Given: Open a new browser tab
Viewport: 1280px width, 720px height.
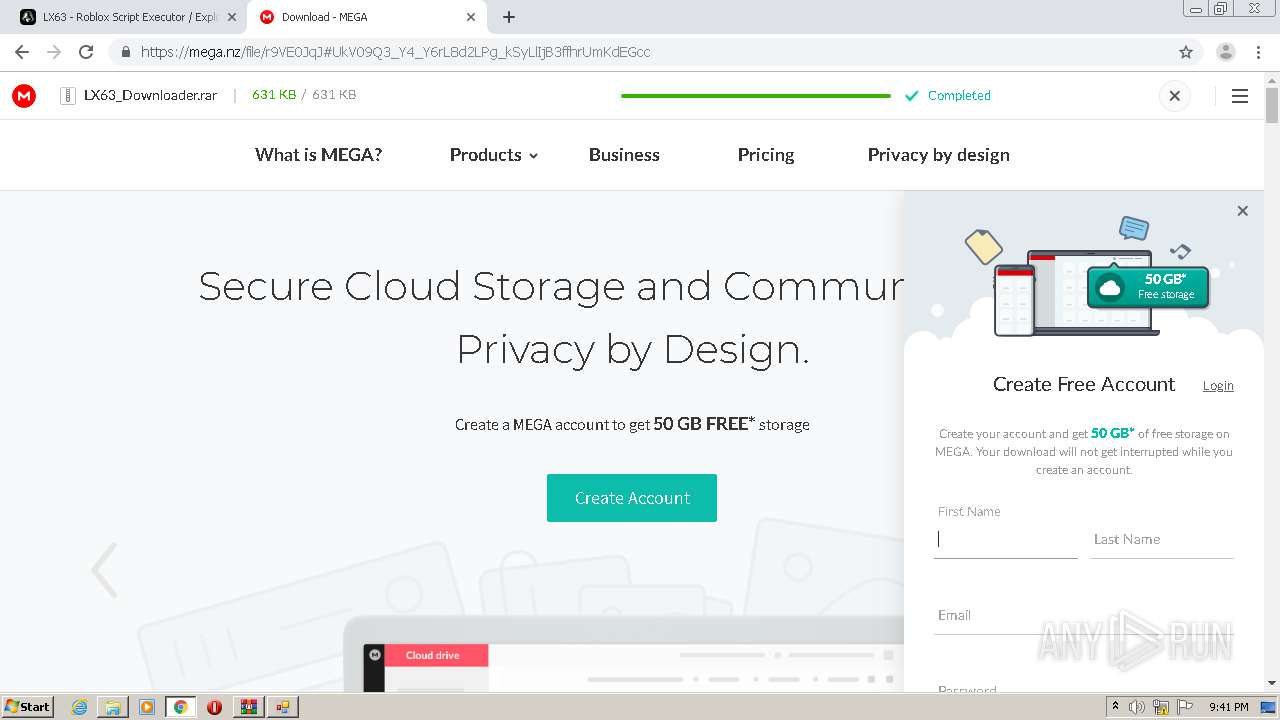Looking at the screenshot, I should [509, 17].
